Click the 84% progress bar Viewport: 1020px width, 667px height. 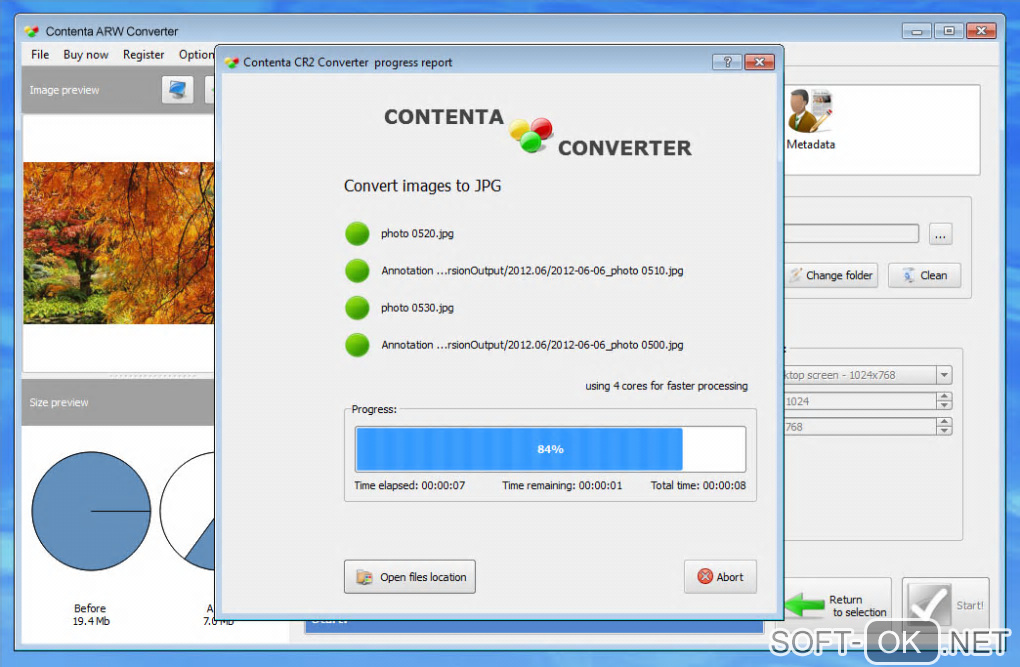tap(550, 449)
